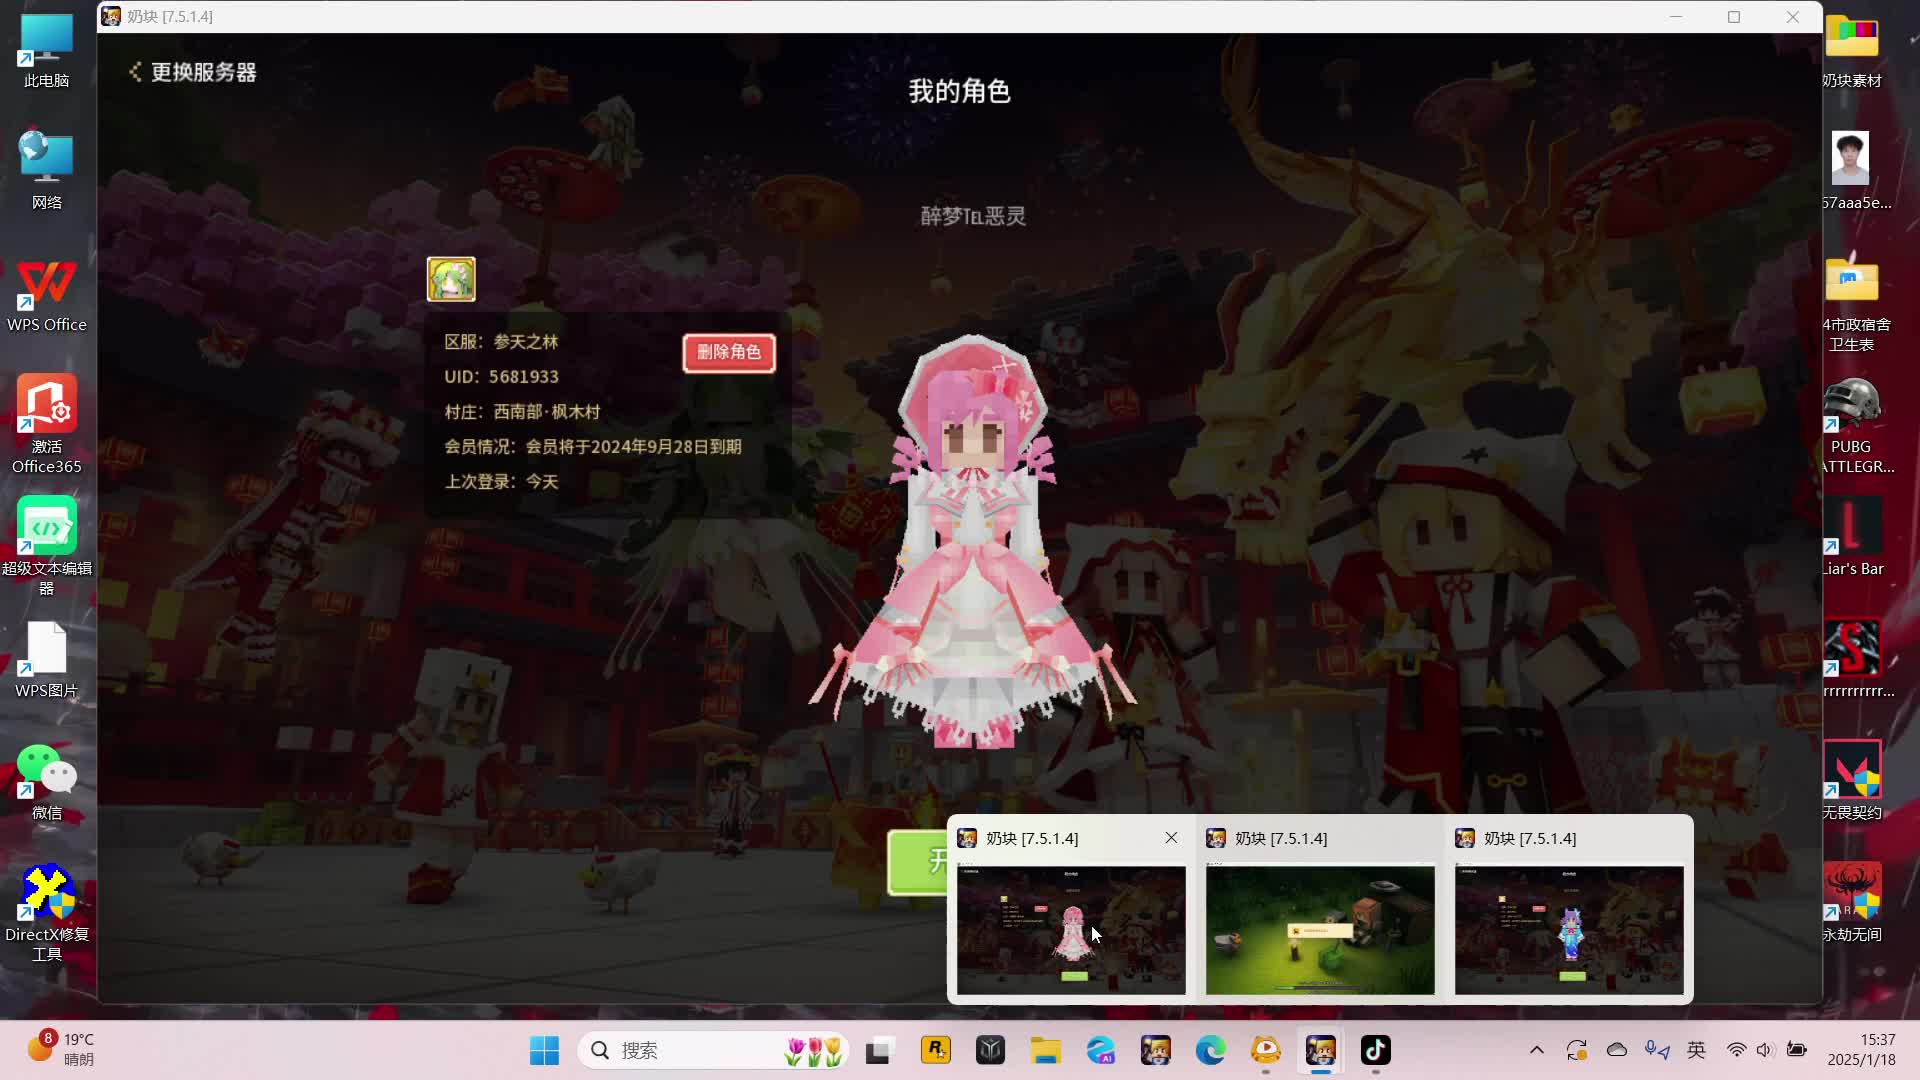Expand hidden icons in the system tray
This screenshot has width=1920, height=1080.
click(x=1537, y=1051)
